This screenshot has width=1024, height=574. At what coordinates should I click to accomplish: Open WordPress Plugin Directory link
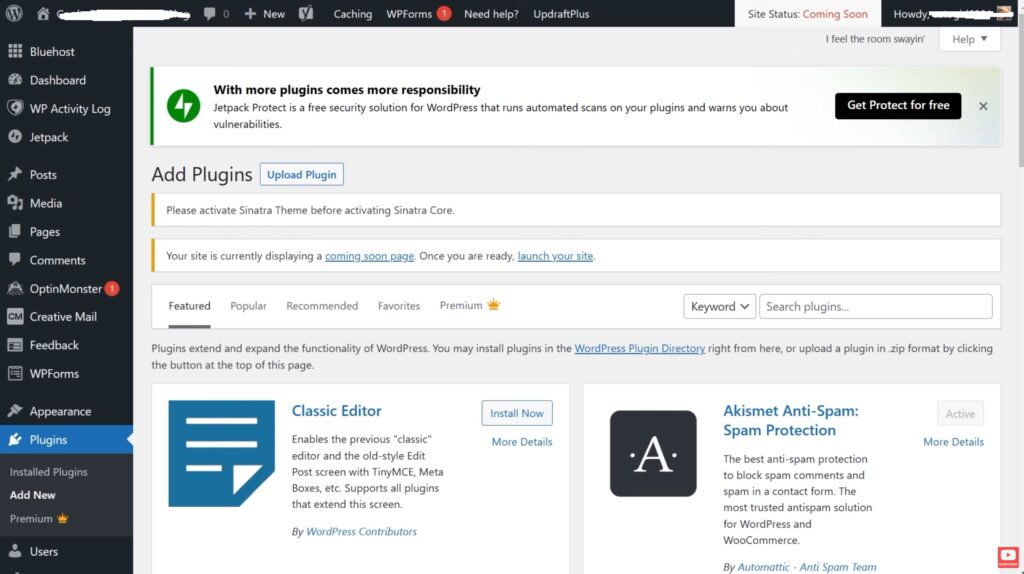(639, 348)
